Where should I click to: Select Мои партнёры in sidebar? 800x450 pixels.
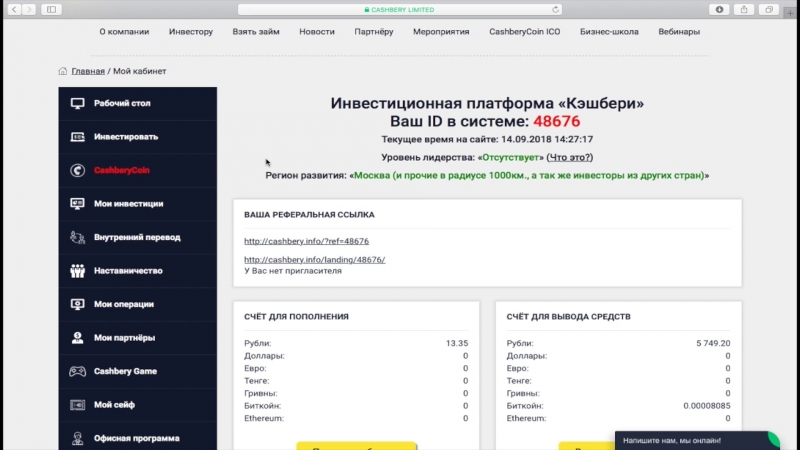pyautogui.click(x=124, y=338)
